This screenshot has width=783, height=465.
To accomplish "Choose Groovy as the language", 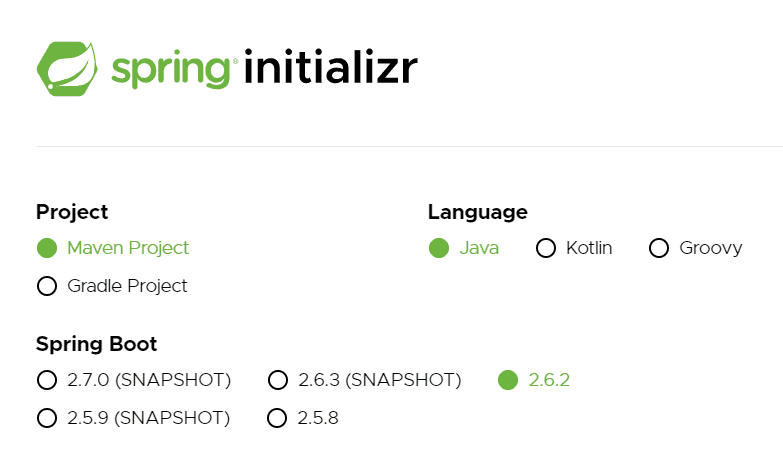I will coord(696,248).
